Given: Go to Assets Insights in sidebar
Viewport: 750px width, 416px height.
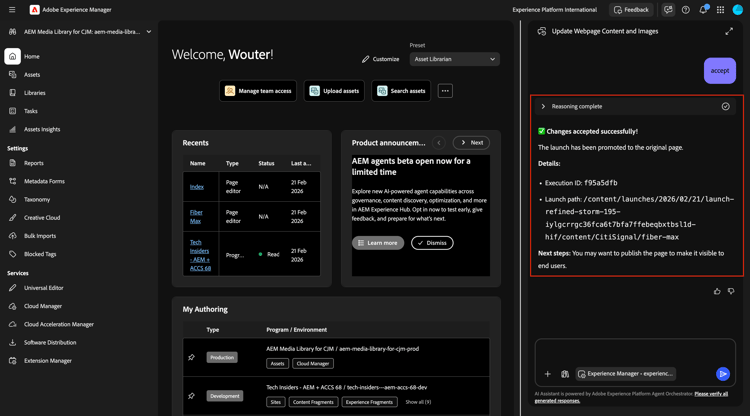Looking at the screenshot, I should click(x=42, y=130).
